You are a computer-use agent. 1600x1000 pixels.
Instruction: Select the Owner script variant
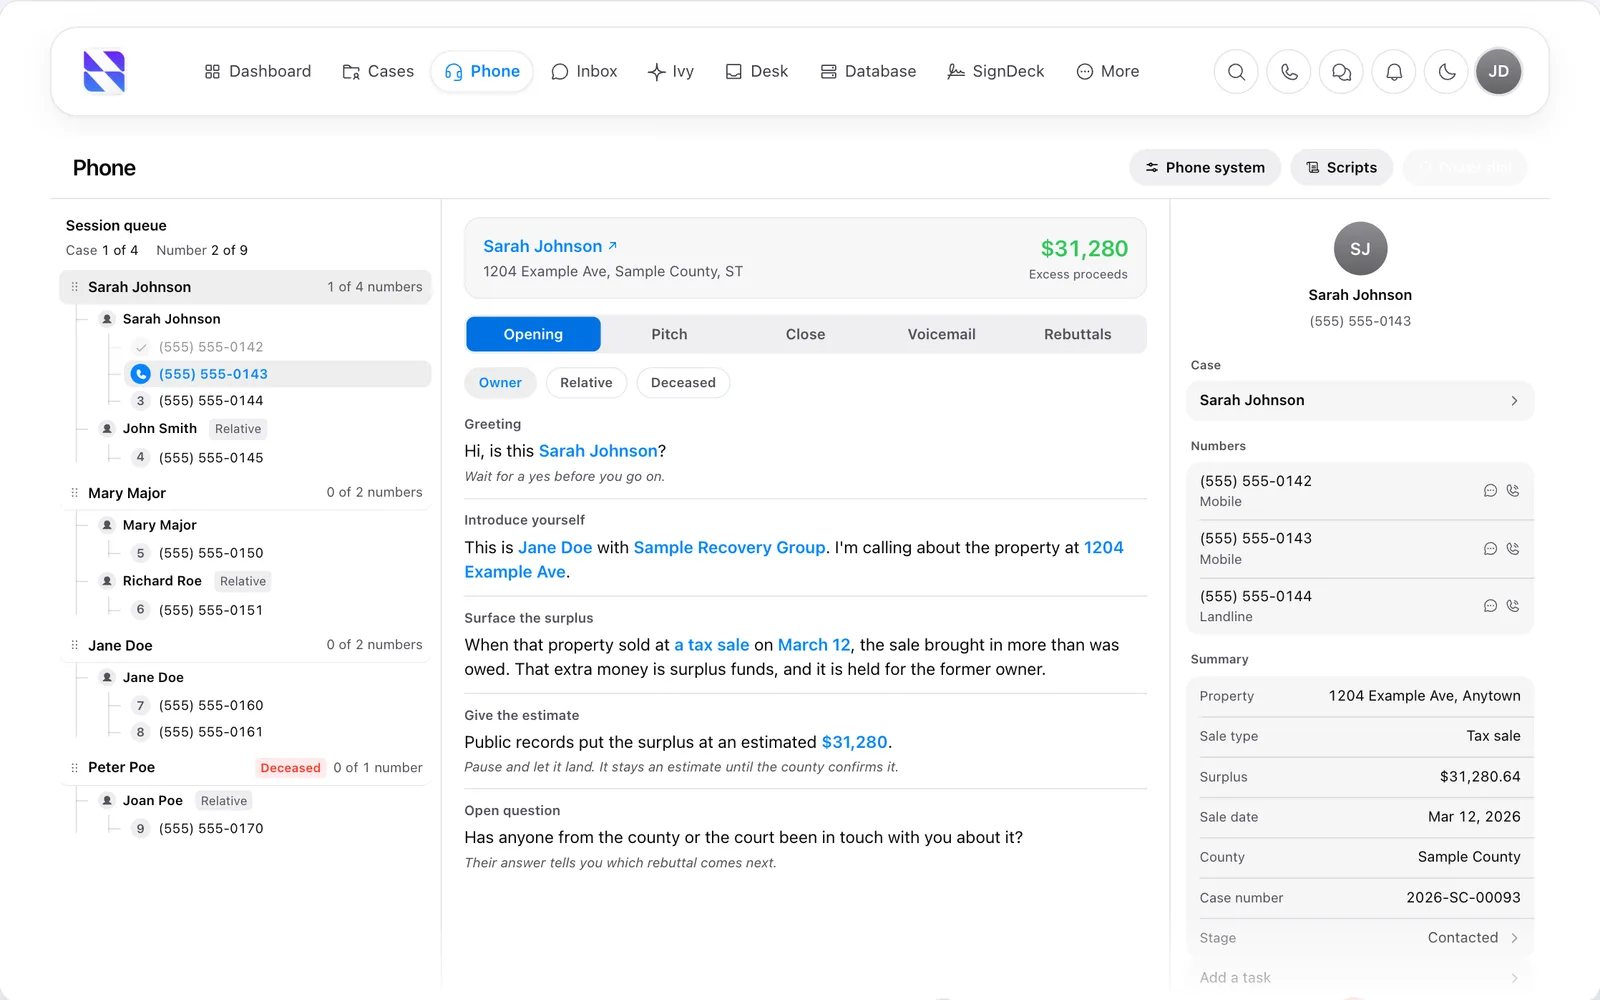point(500,383)
